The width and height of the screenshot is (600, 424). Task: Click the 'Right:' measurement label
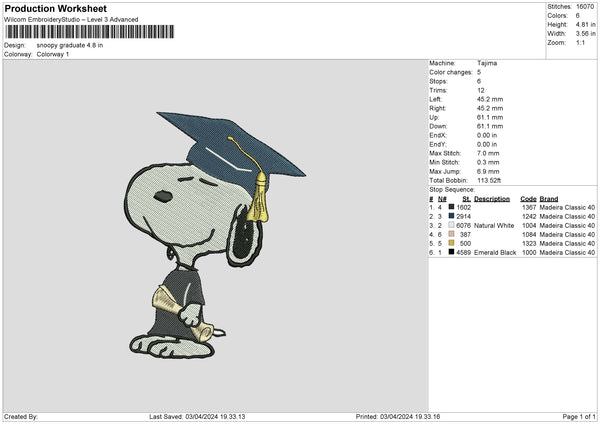437,108
